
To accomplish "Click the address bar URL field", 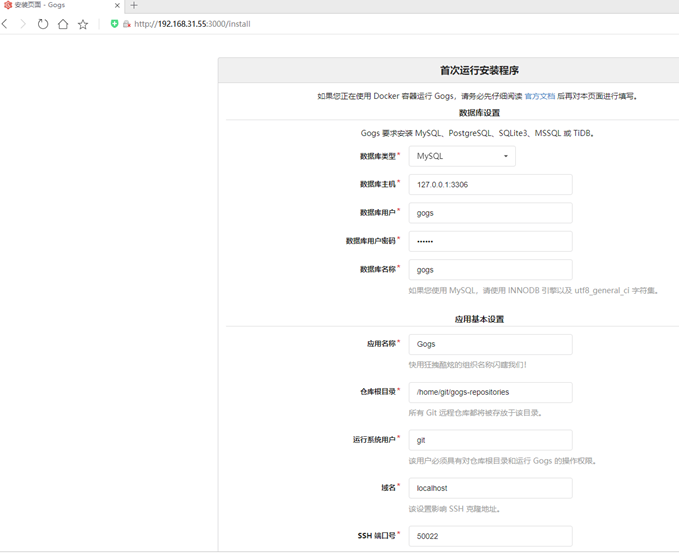I will tap(192, 24).
